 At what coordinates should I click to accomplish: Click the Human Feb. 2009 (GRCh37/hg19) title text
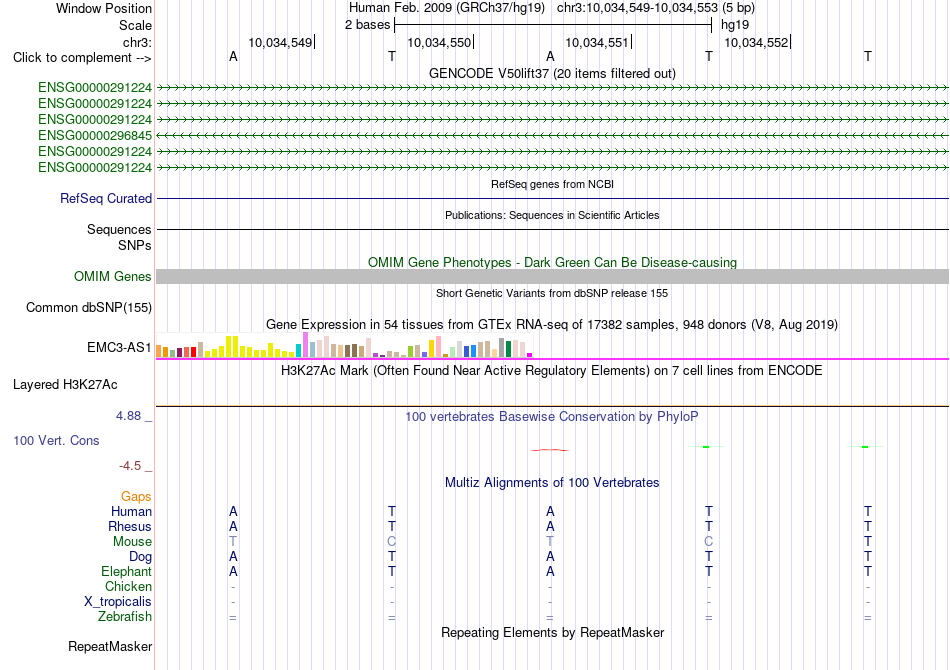point(447,8)
